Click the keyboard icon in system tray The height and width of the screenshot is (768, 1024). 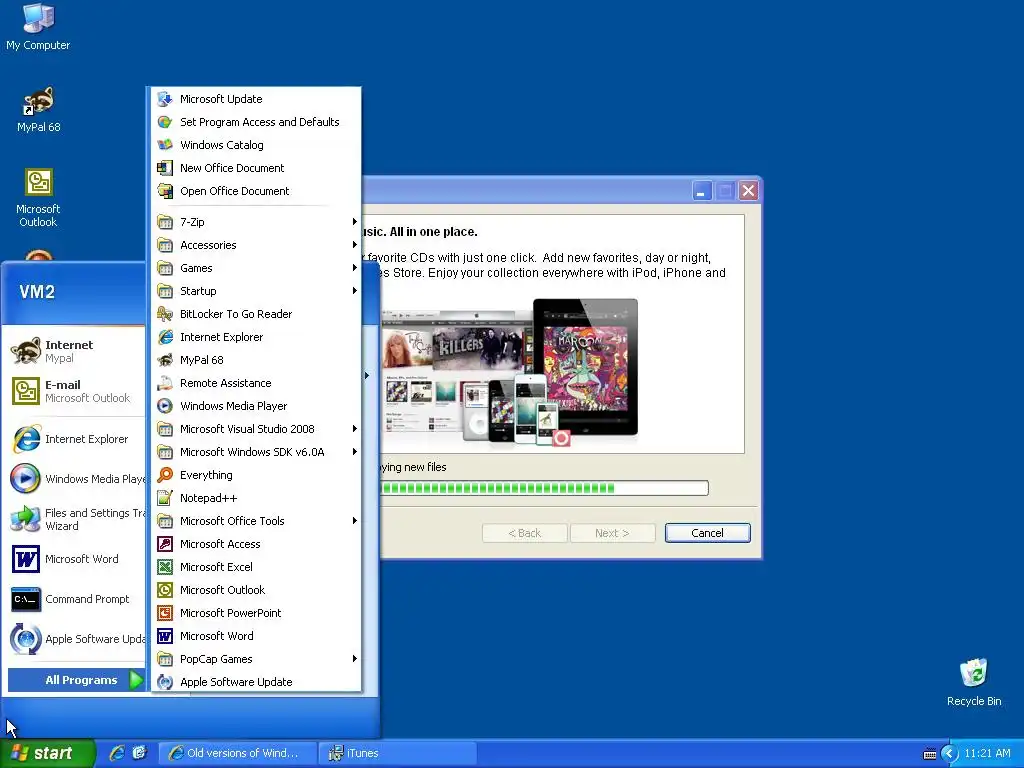pos(929,754)
